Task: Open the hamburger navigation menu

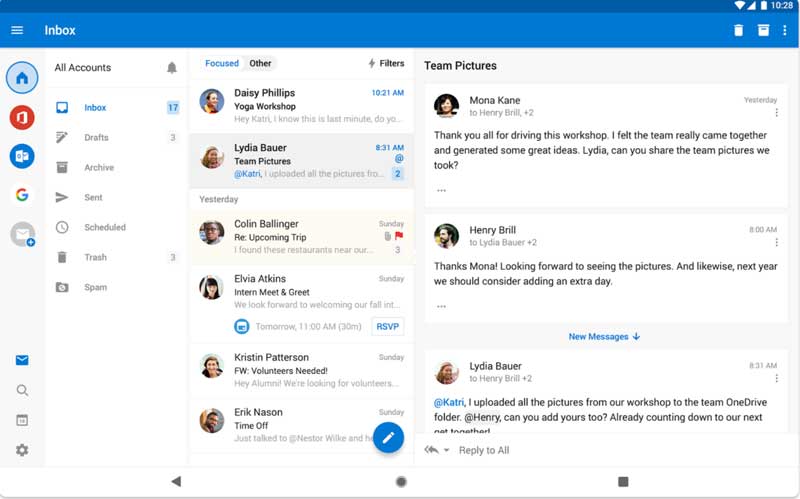Action: 17,30
